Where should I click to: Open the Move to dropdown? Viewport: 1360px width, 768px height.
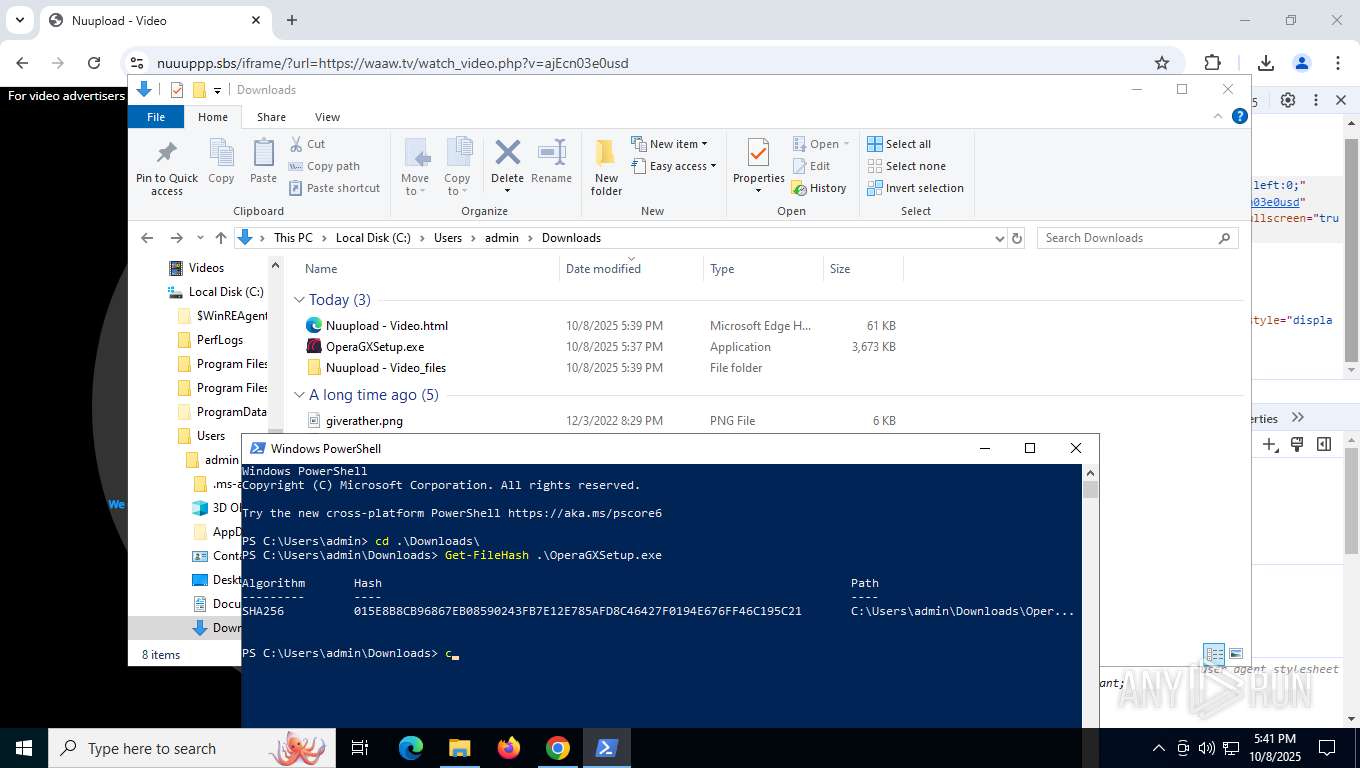click(415, 167)
